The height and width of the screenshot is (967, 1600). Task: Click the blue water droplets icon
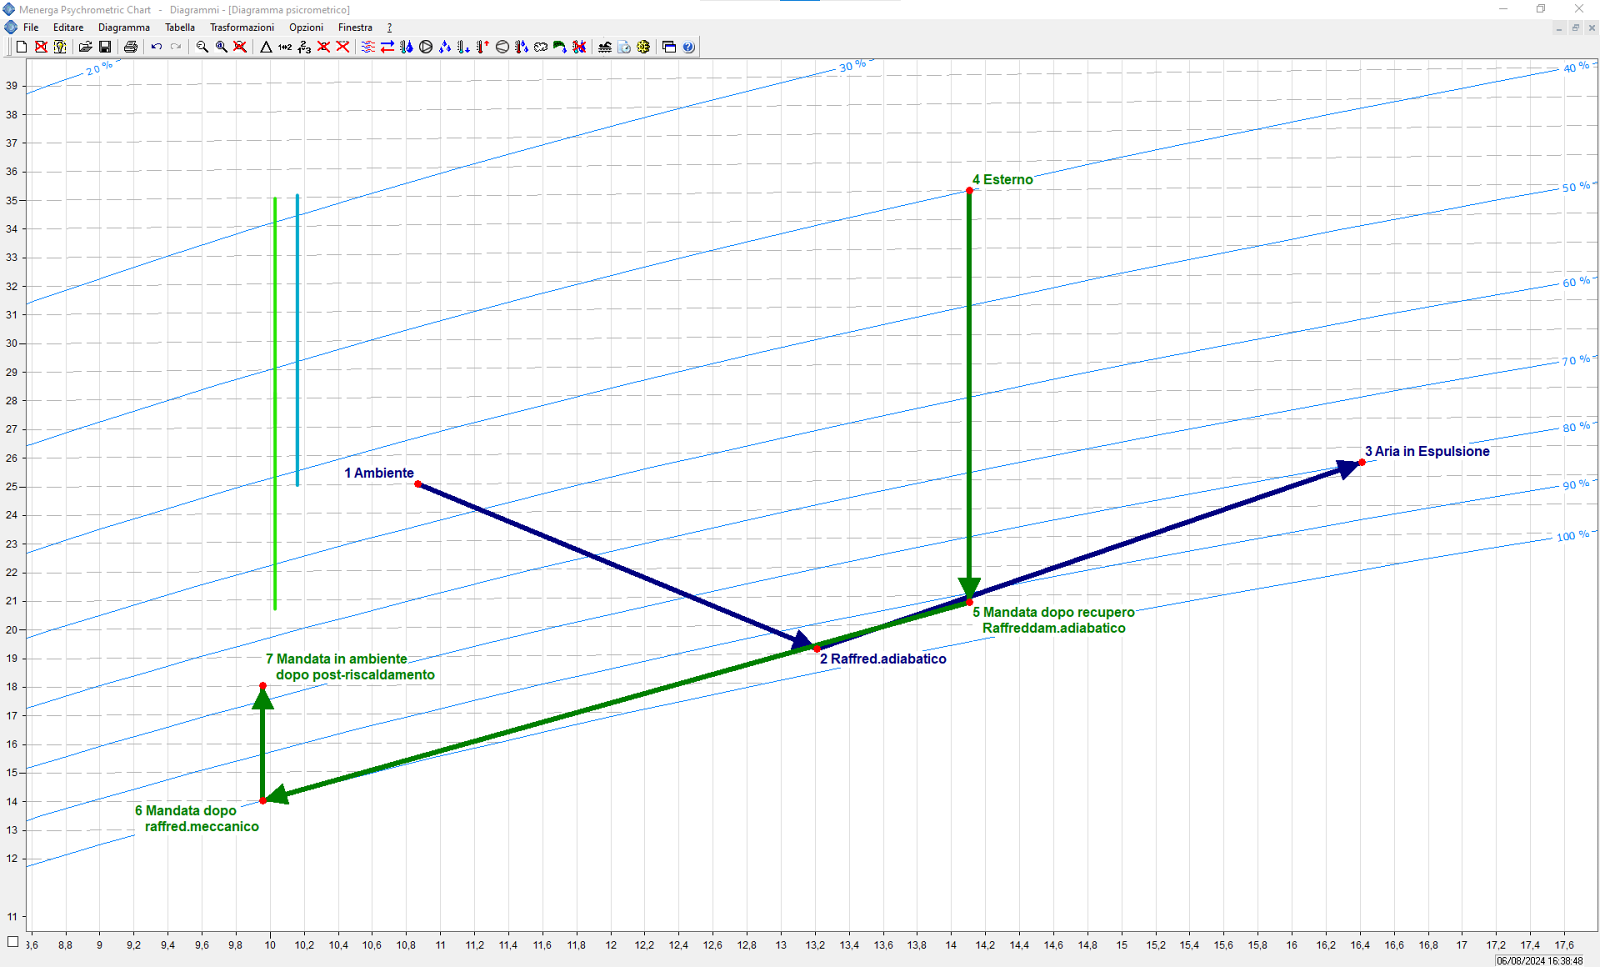point(445,47)
